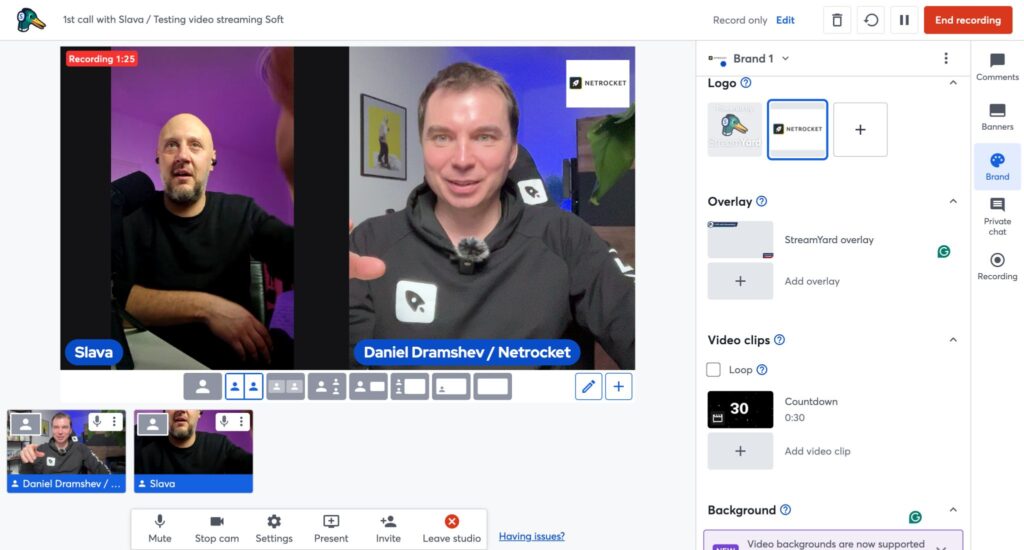1024x550 pixels.
Task: Select the news layout
Action: click(368, 387)
